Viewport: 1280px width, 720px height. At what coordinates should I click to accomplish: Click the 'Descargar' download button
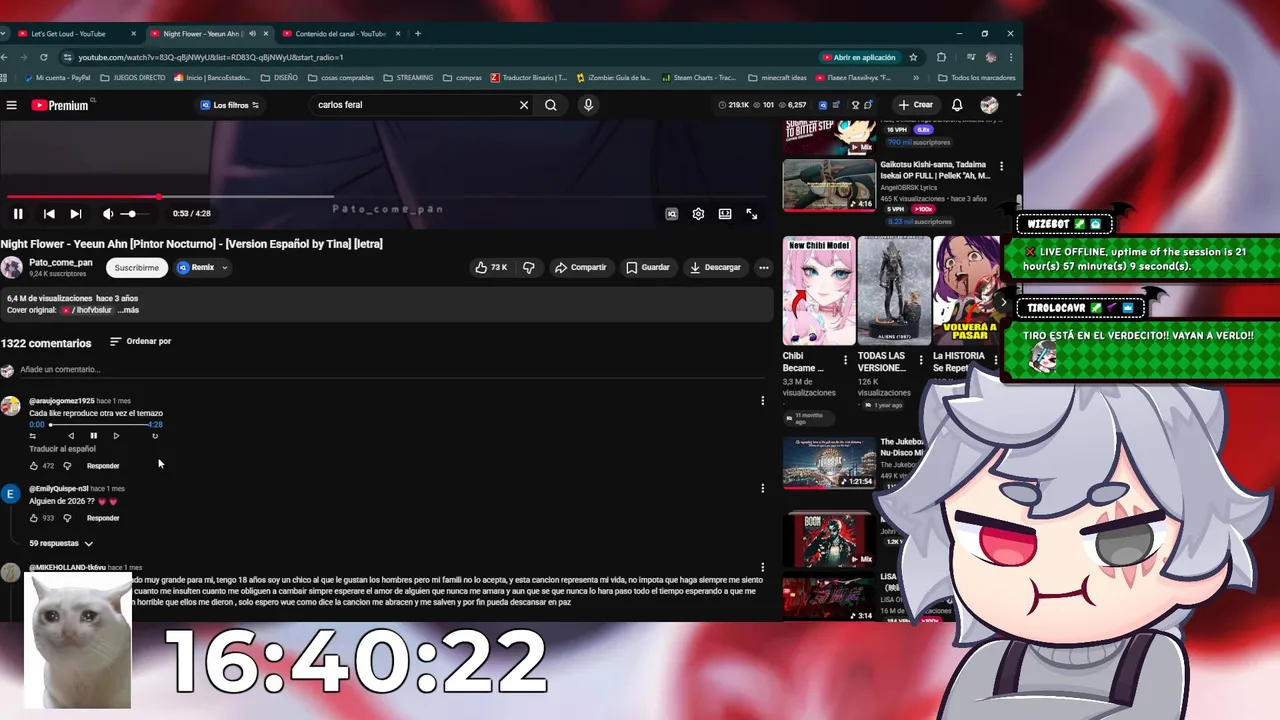click(x=715, y=267)
